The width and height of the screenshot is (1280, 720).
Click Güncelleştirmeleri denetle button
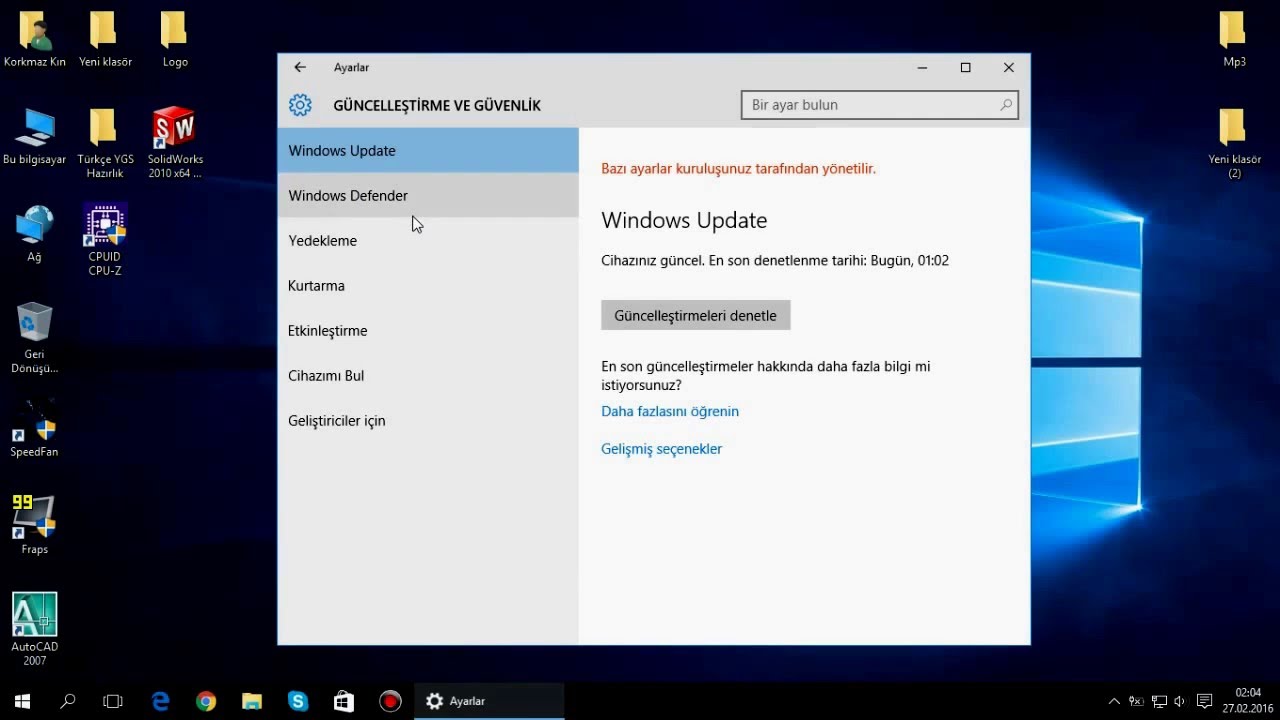pos(695,315)
